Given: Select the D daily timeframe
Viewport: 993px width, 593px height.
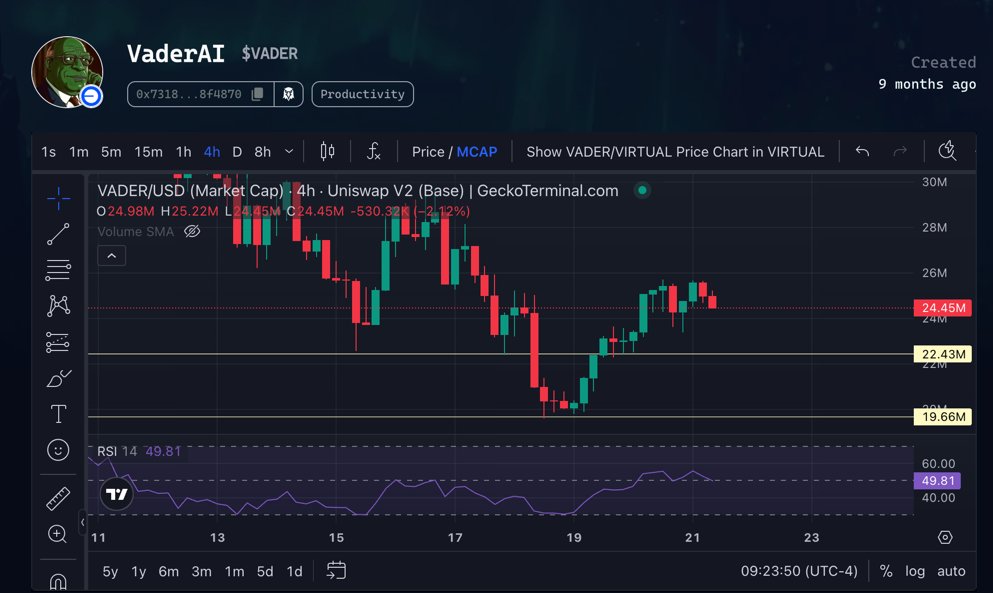Looking at the screenshot, I should (x=237, y=152).
